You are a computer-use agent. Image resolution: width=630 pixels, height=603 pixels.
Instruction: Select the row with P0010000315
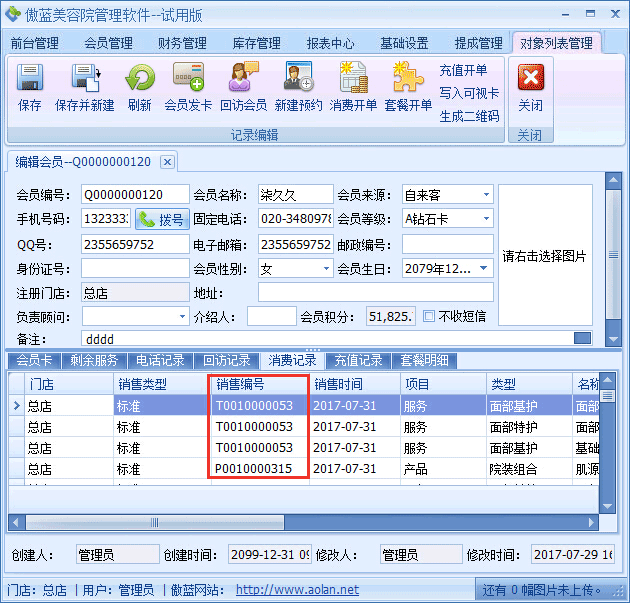[303, 468]
